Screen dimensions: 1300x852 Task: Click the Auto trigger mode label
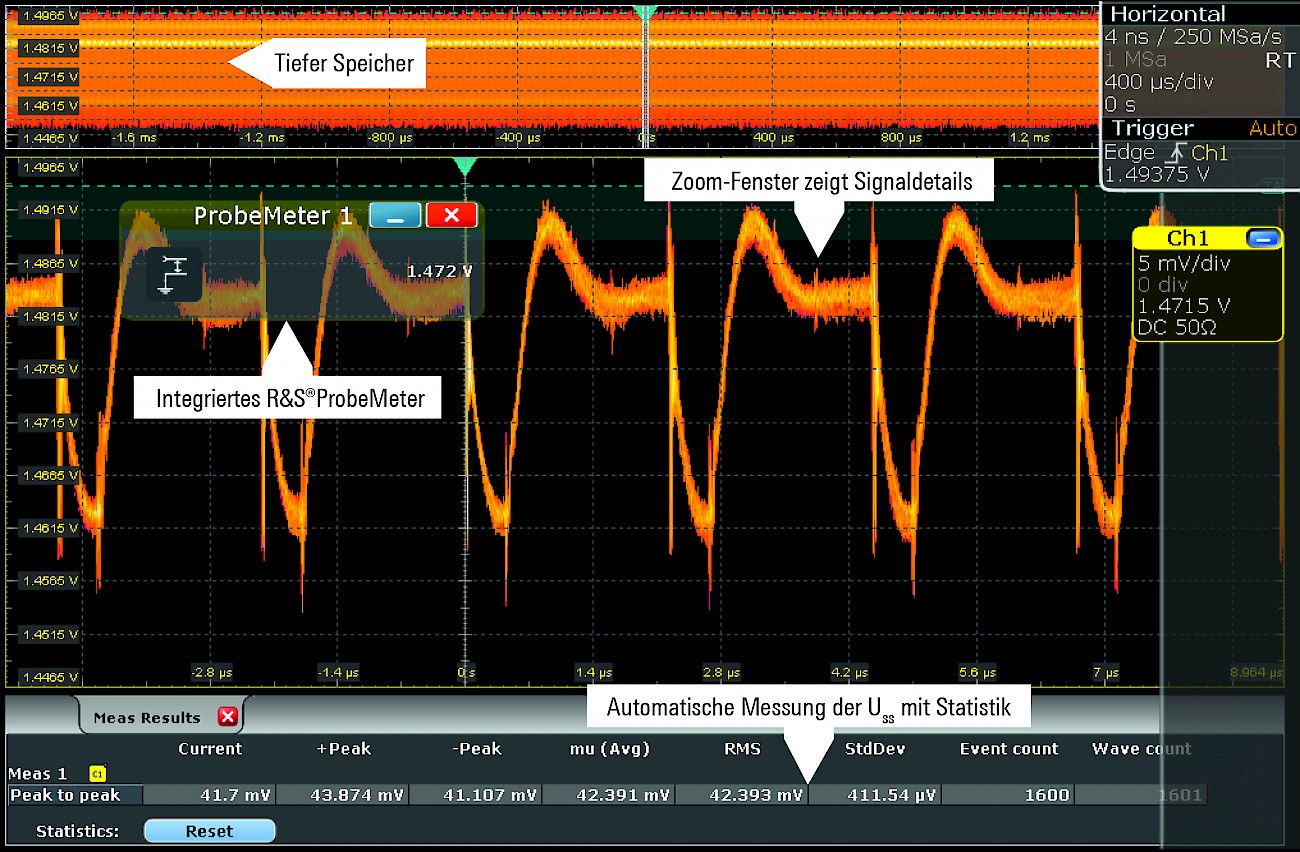click(x=1272, y=128)
